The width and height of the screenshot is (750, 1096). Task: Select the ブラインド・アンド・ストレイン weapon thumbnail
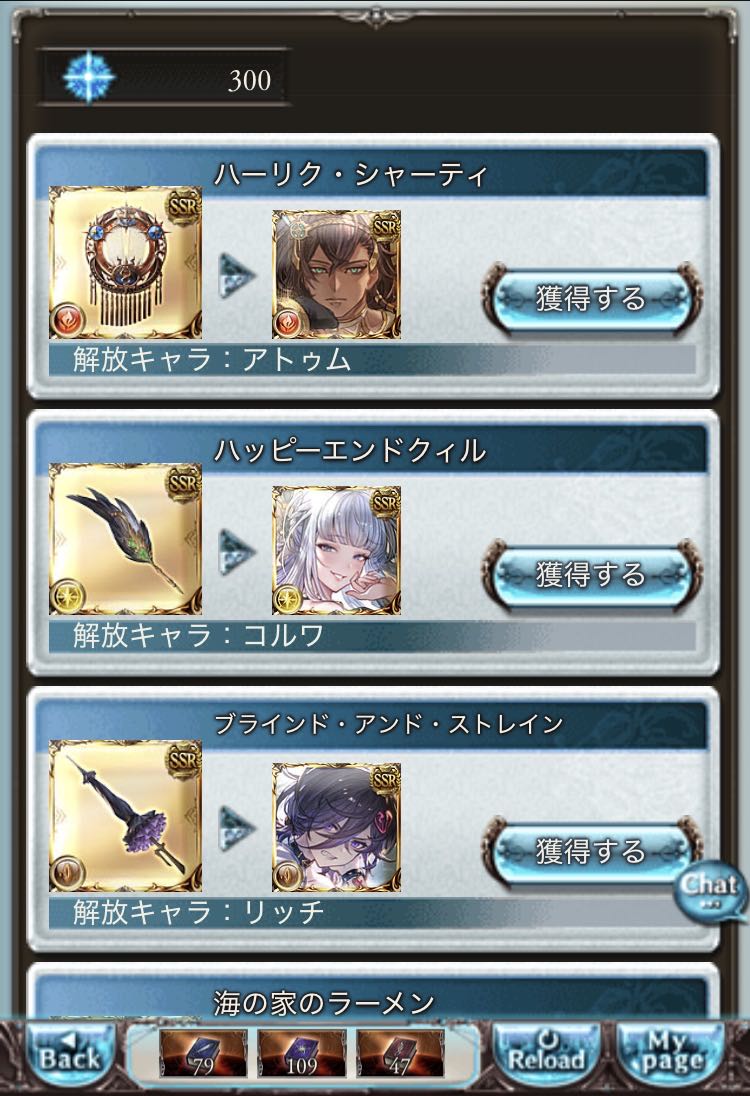[126, 816]
